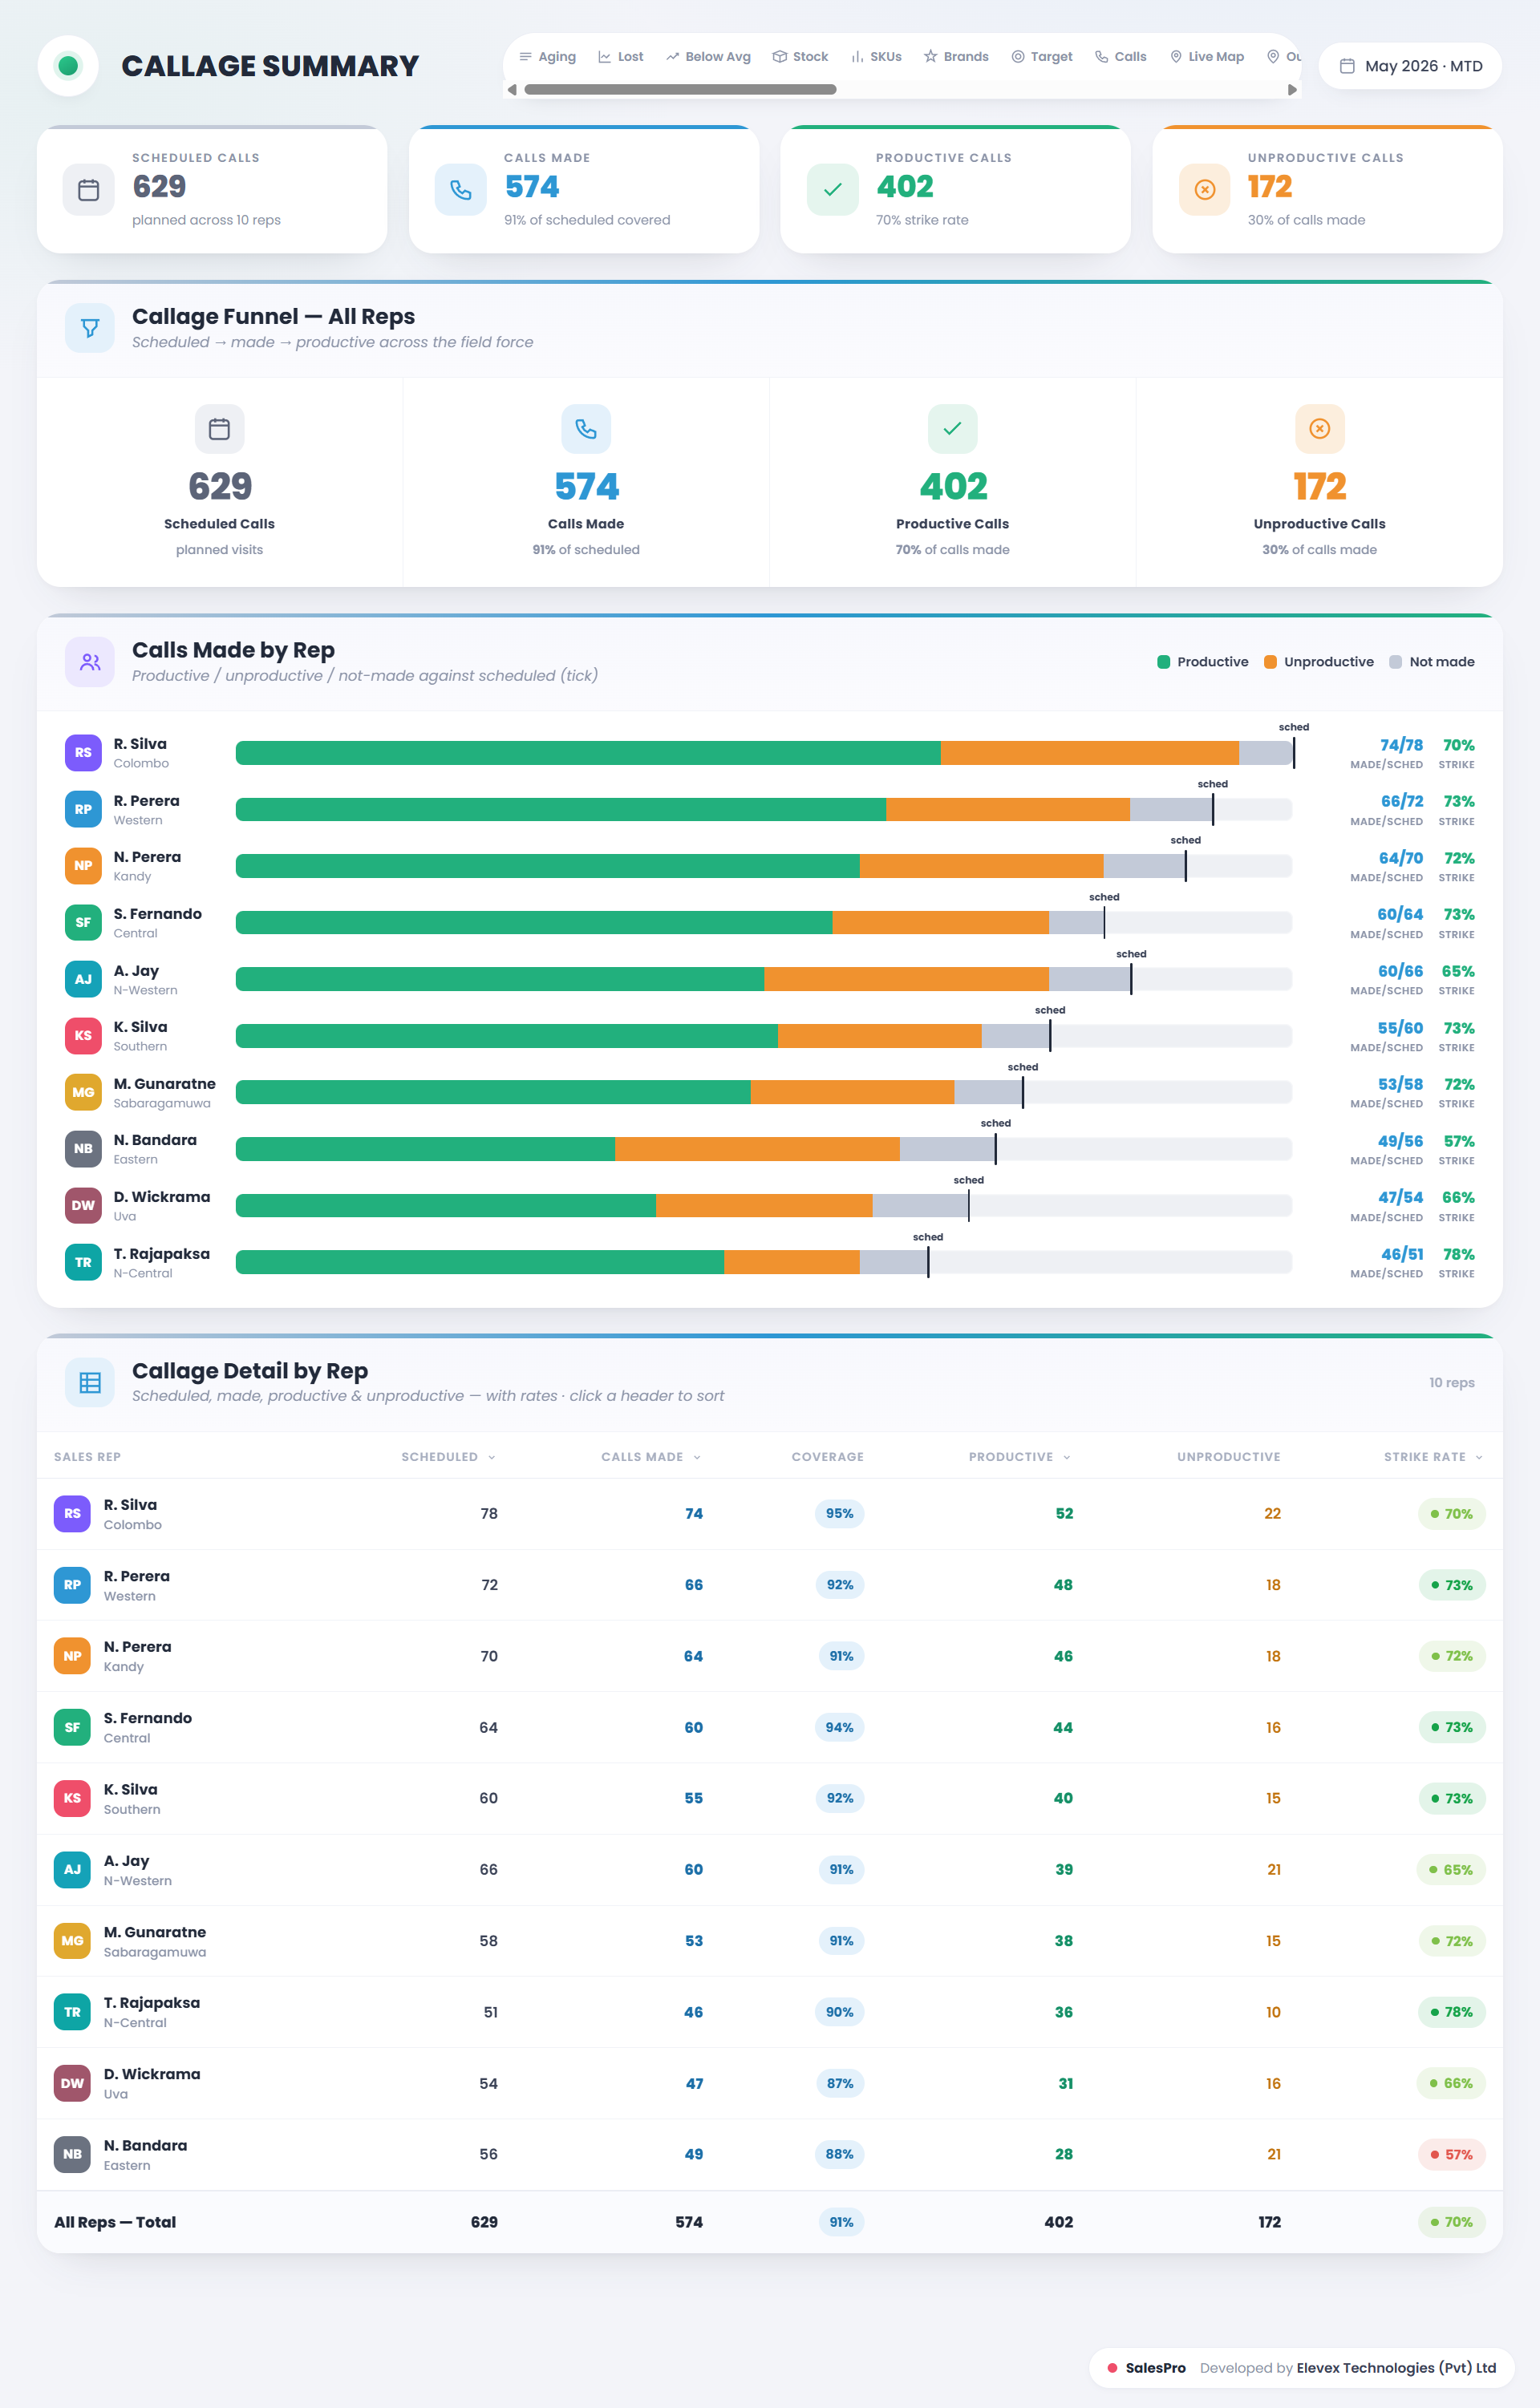Click the AJ avatar in the bar chart
The width and height of the screenshot is (1540, 2408).
pyautogui.click(x=83, y=979)
